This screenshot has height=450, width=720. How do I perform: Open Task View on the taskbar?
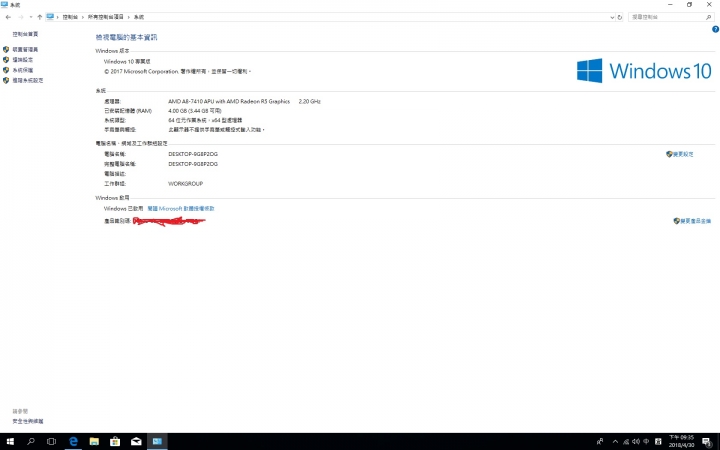[51, 441]
